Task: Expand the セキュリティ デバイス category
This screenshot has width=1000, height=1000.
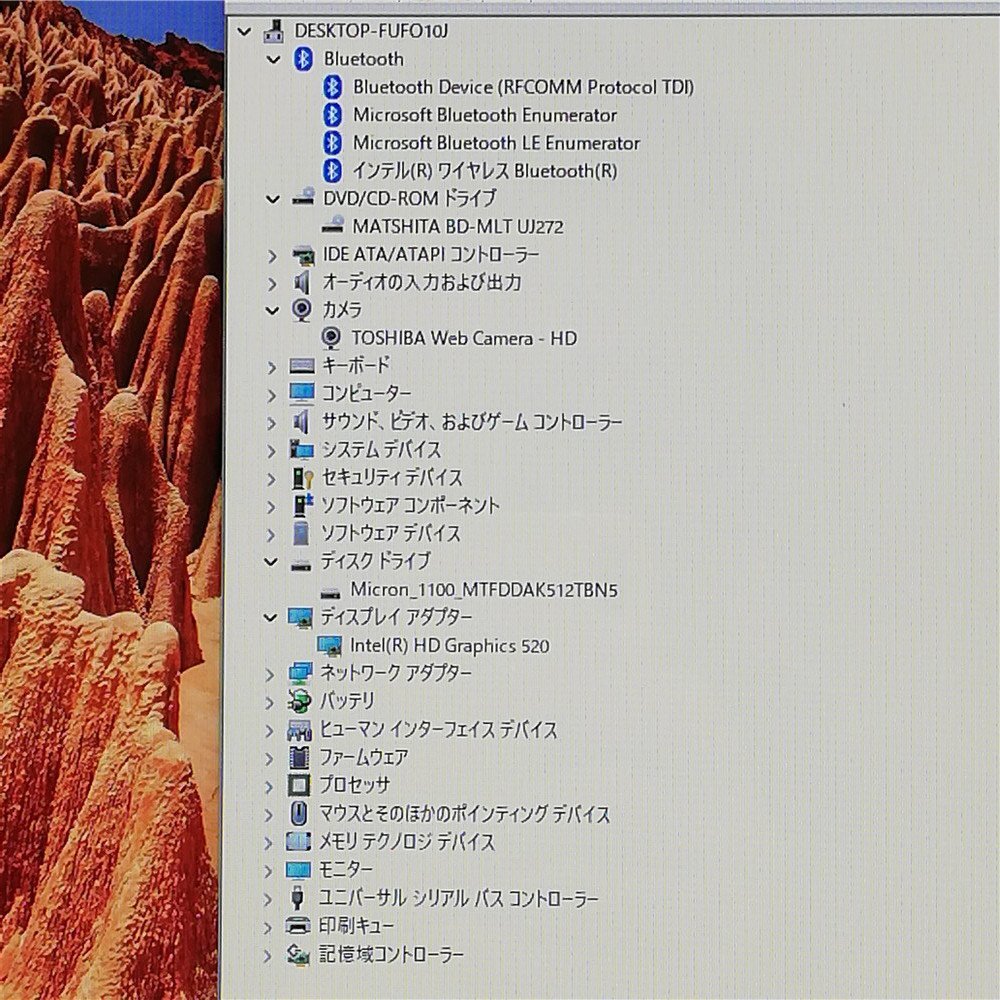Action: point(271,479)
